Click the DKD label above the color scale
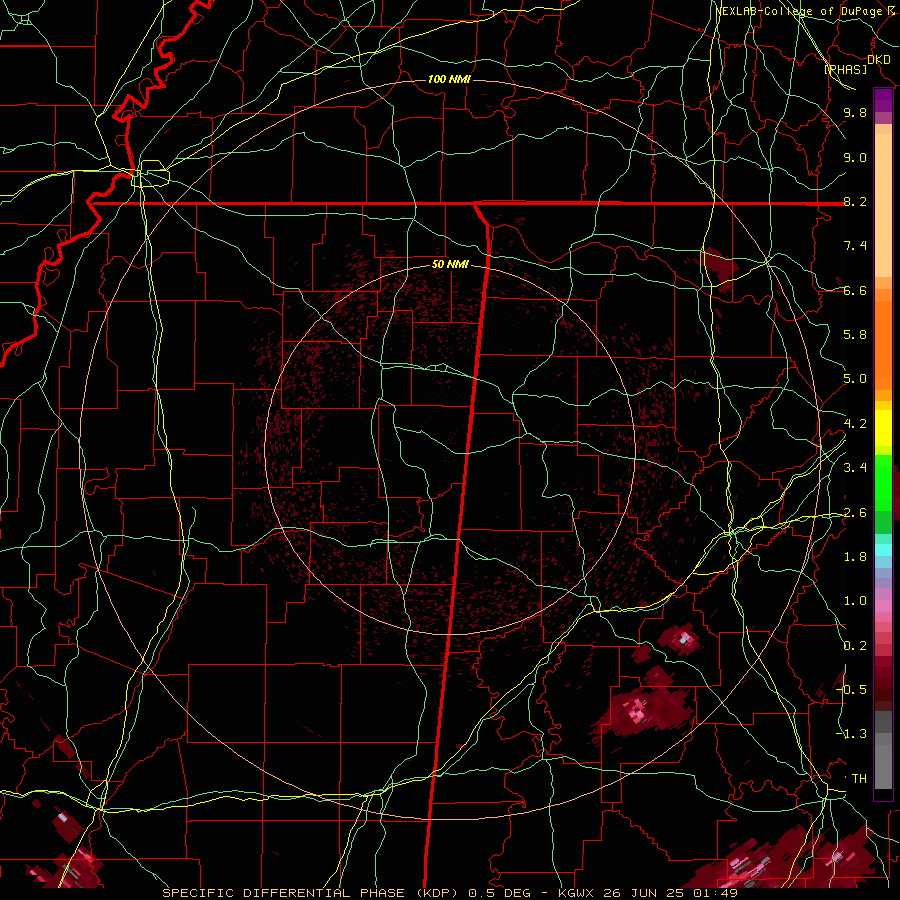This screenshot has height=900, width=900. [878, 59]
